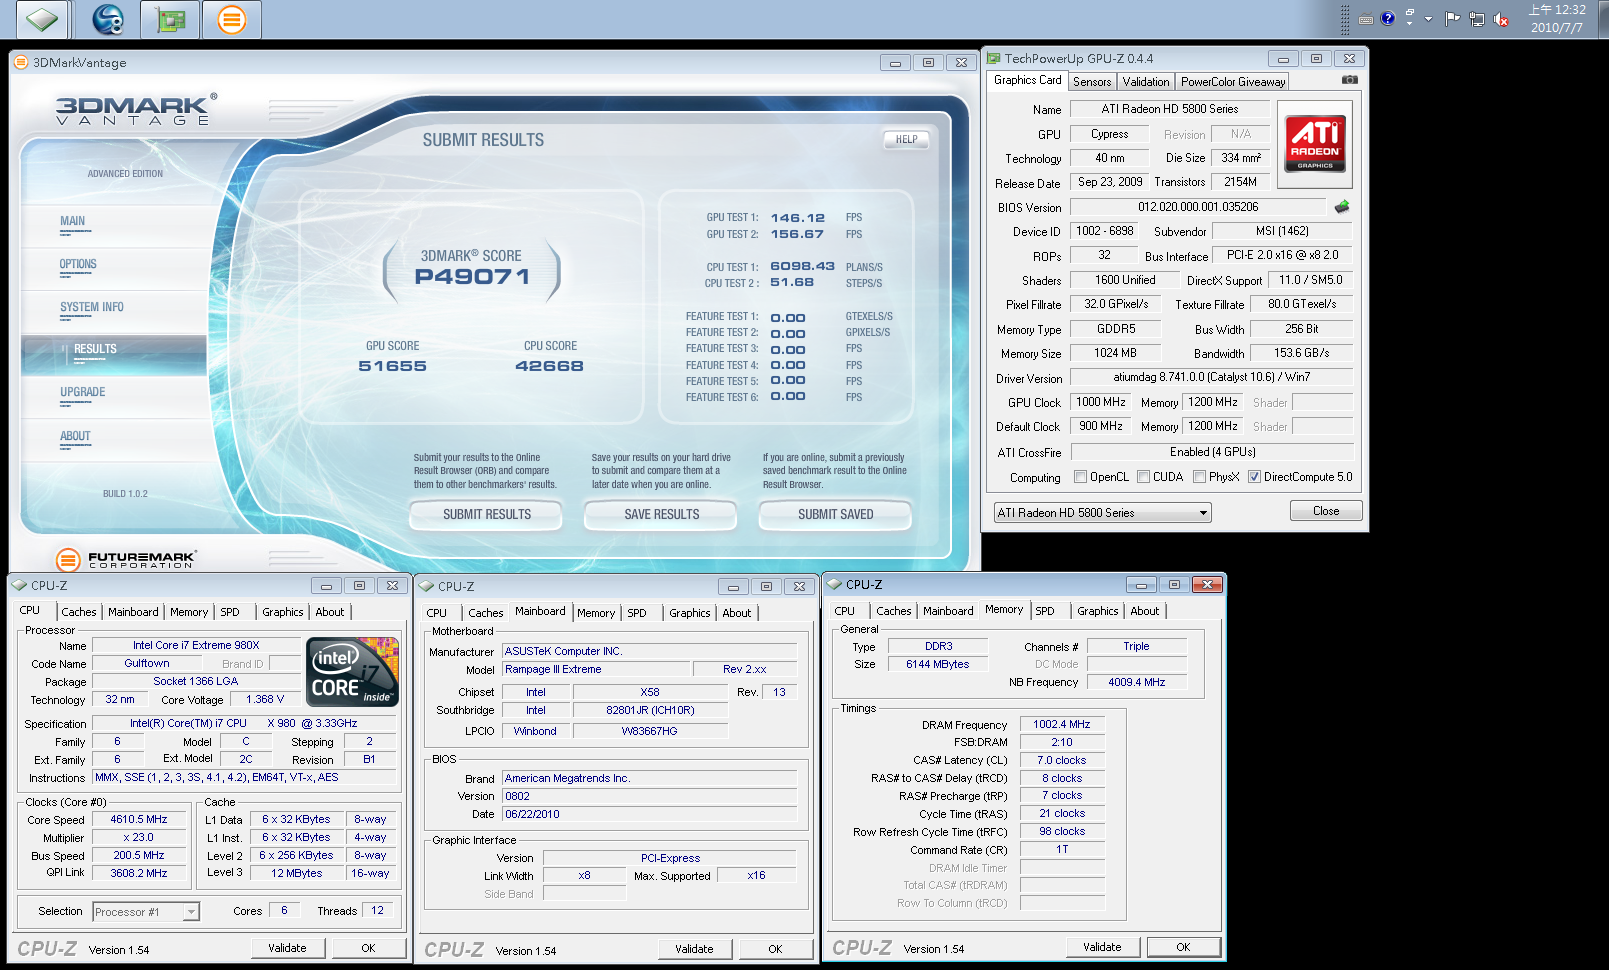Open the GPU-Z screenshot camera icon
1609x970 pixels.
point(1349,80)
